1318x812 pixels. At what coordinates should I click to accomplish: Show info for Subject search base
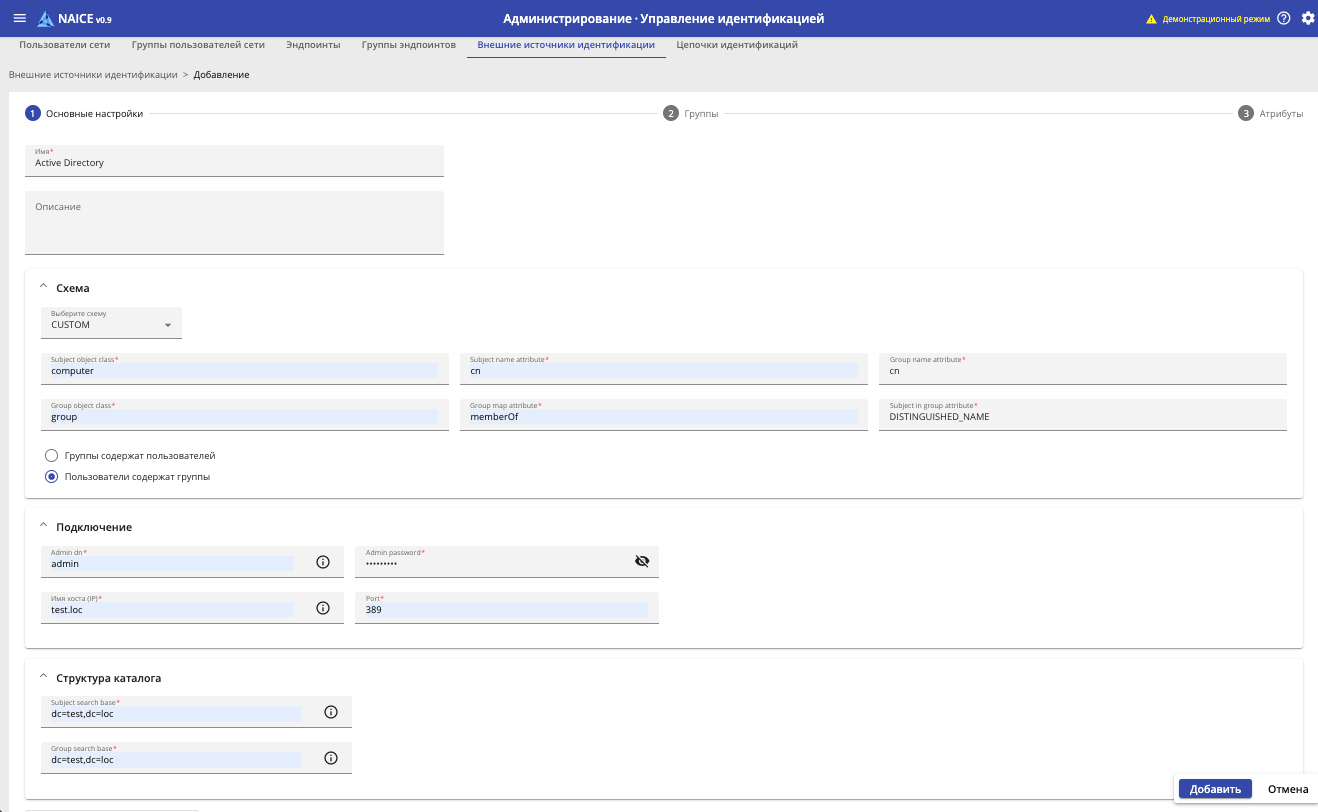point(331,713)
